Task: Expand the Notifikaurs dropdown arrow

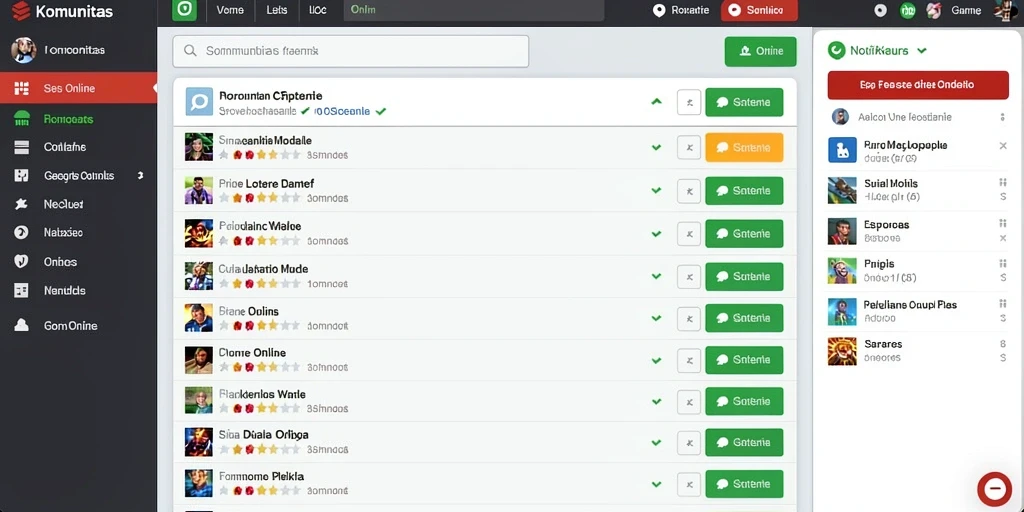Action: pyautogui.click(x=921, y=50)
